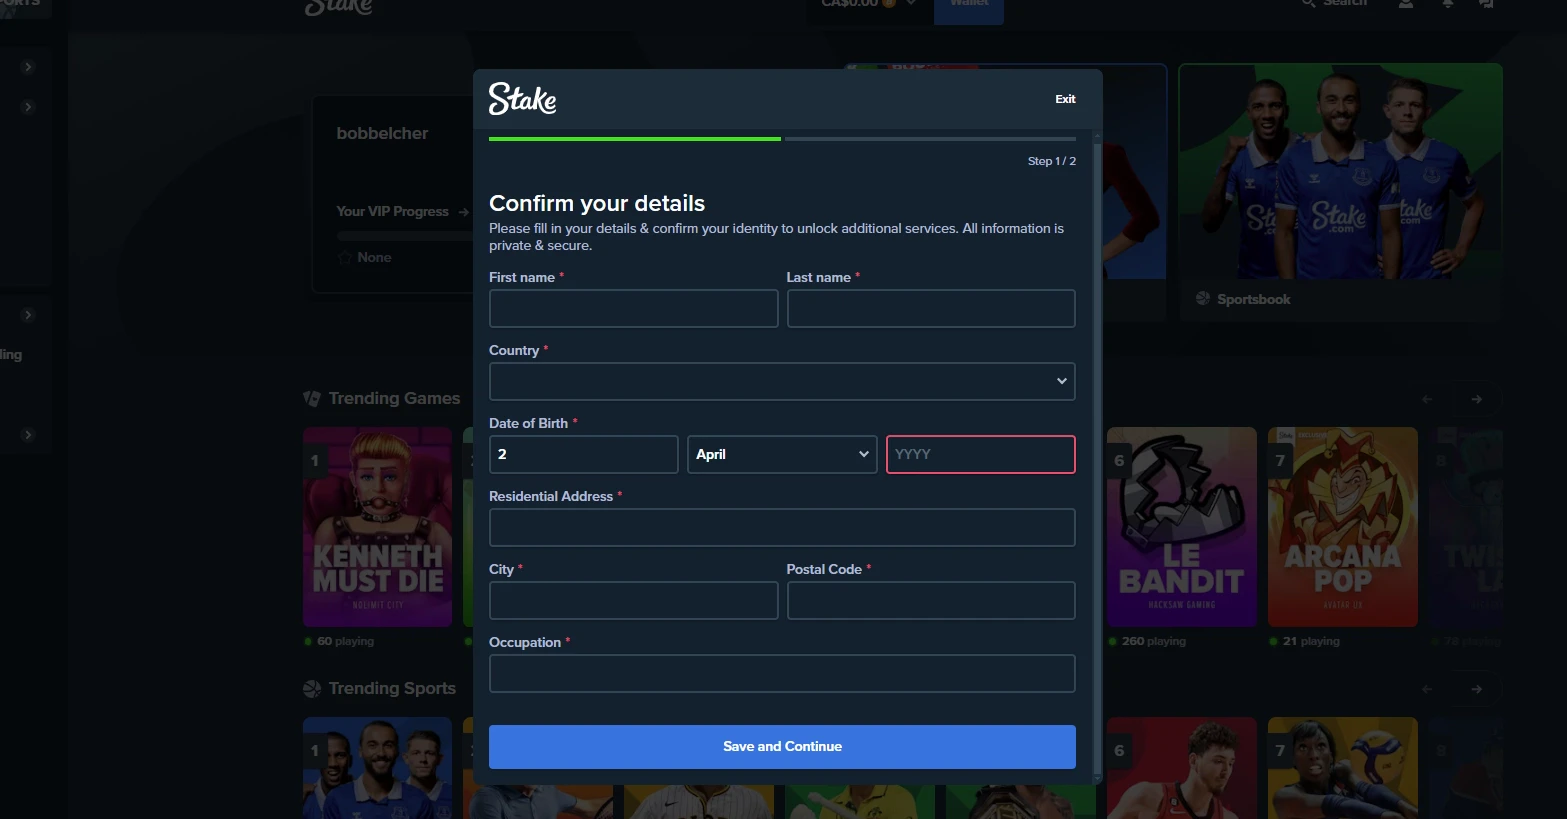The height and width of the screenshot is (819, 1567).
Task: Click the Sportsbook label icon
Action: click(x=1203, y=299)
